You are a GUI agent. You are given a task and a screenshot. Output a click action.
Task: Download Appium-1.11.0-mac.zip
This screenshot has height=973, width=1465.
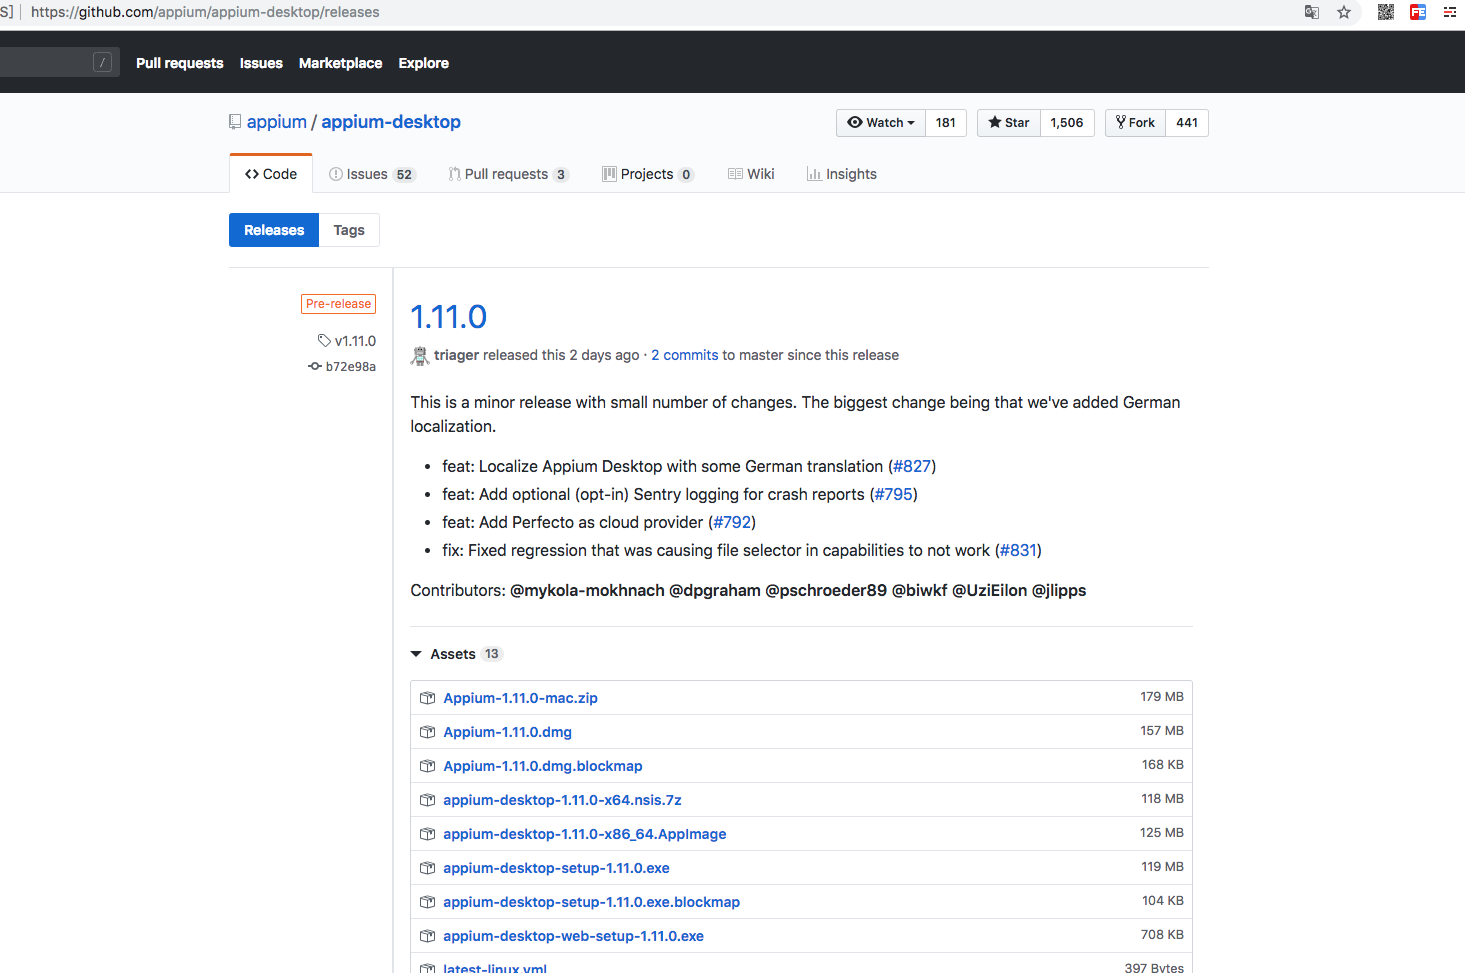pyautogui.click(x=521, y=698)
